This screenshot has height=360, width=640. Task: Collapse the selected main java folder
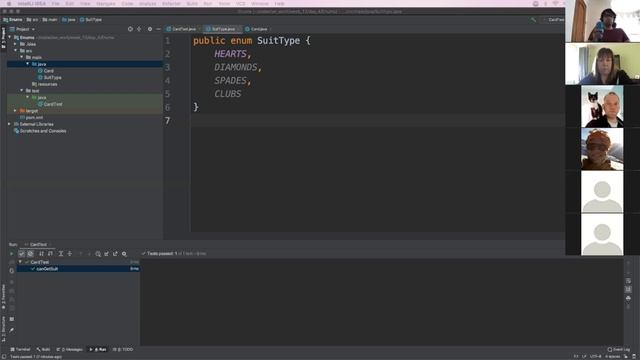[28, 64]
